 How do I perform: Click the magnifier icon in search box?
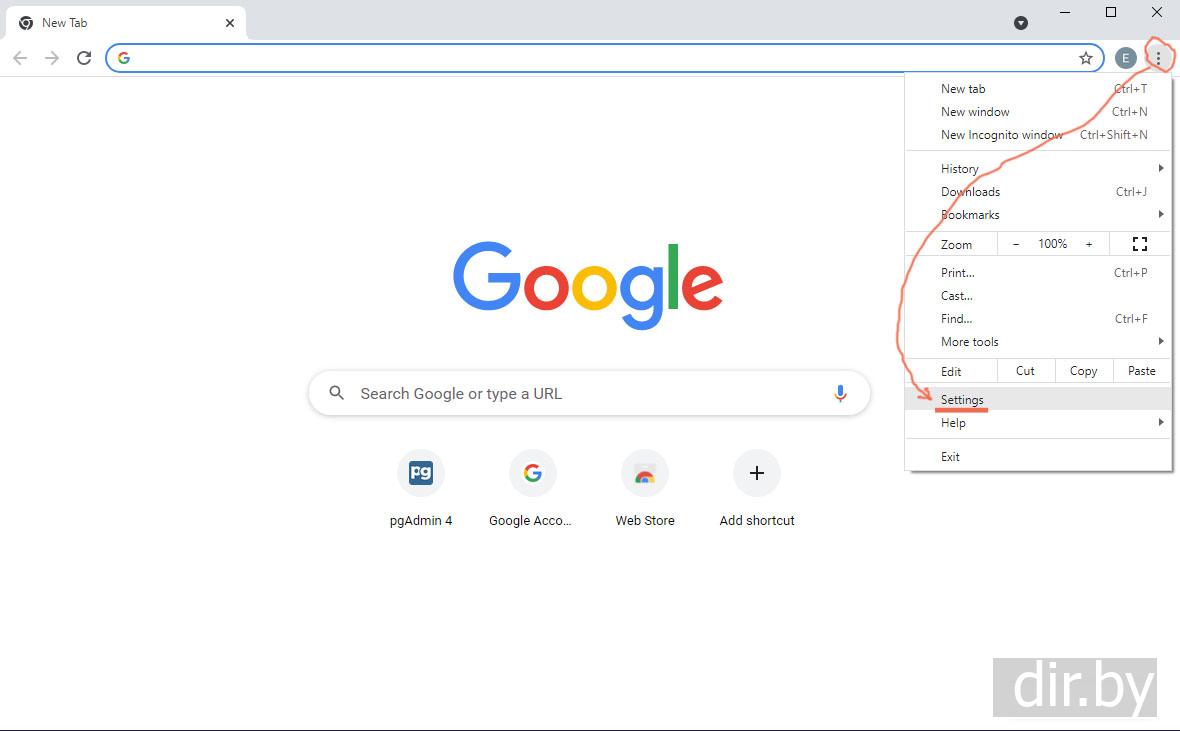coord(336,393)
